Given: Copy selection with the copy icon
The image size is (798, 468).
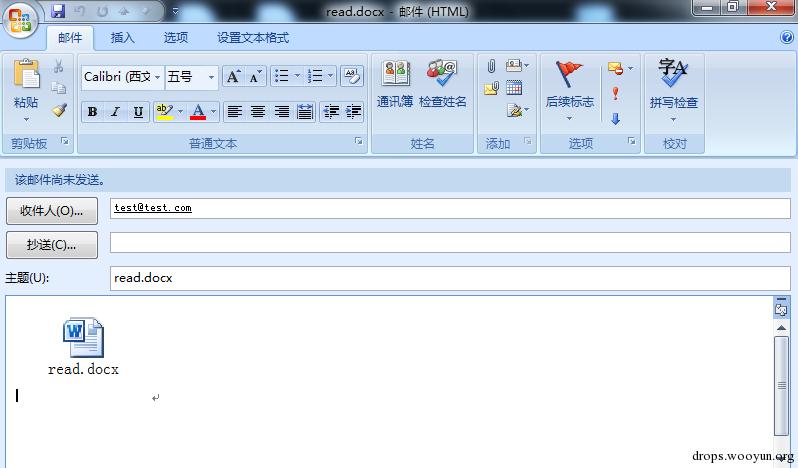Looking at the screenshot, I should [59, 88].
